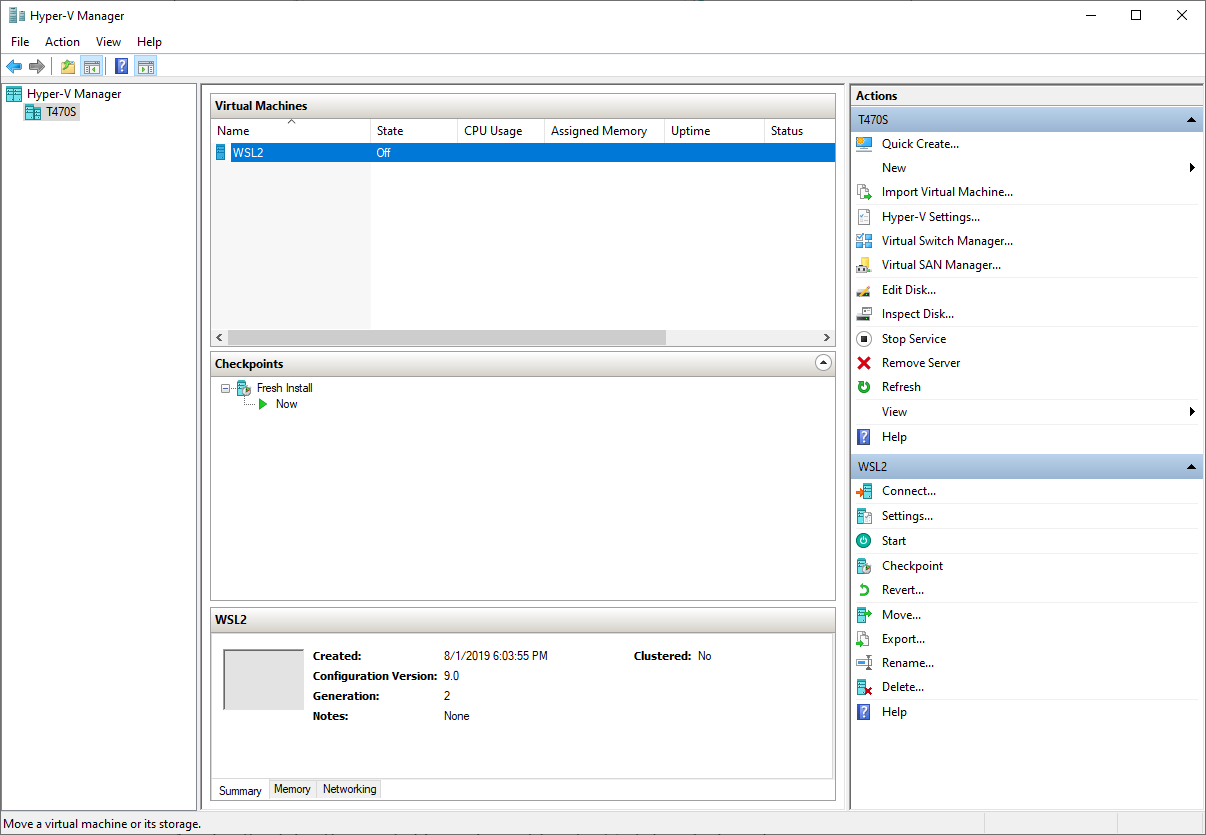Click the Show/Hide Action Pane toolbar icon
Image resolution: width=1206 pixels, height=835 pixels.
pos(146,66)
